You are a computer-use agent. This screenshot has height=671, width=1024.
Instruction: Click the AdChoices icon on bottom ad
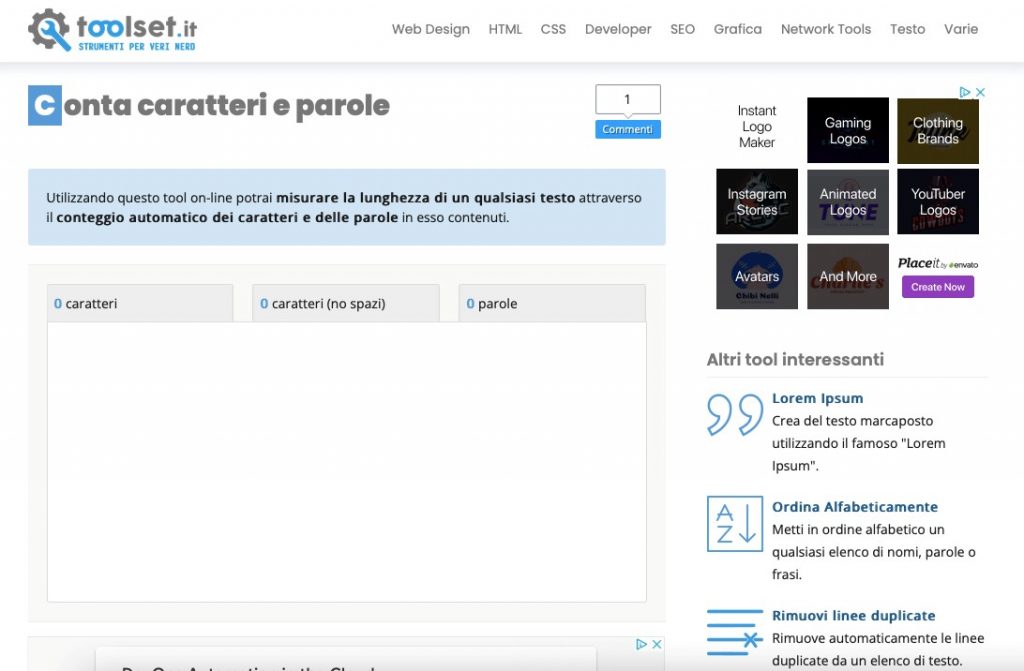[642, 645]
